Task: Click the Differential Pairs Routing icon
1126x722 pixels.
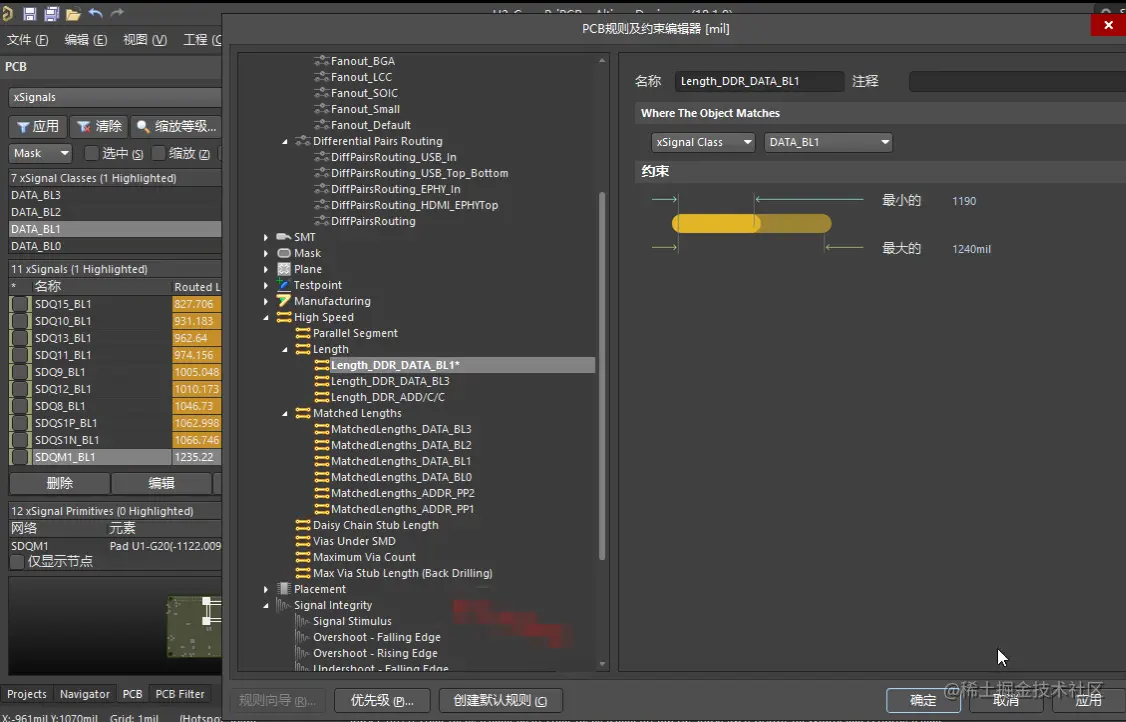Action: coord(303,141)
